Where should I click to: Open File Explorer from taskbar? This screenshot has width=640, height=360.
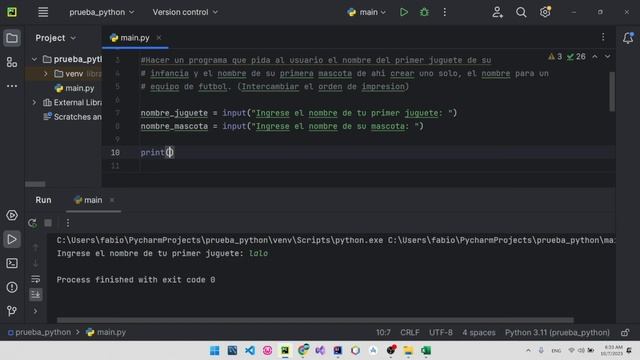[x=408, y=351]
